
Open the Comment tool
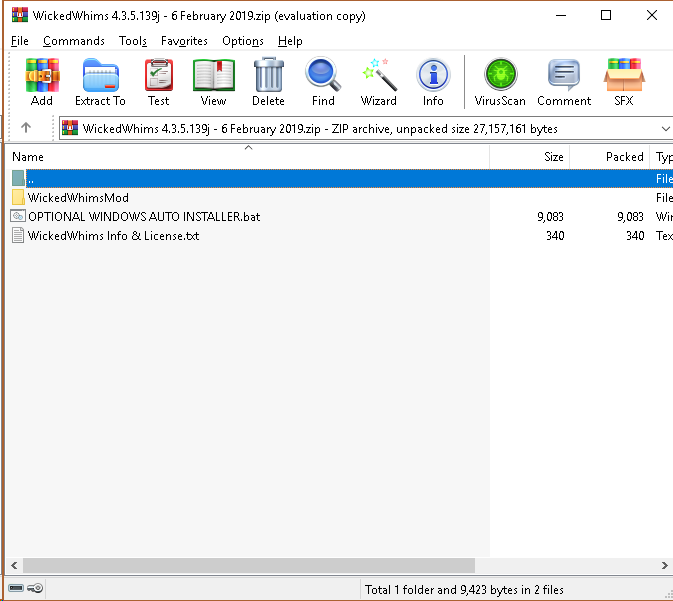point(564,82)
